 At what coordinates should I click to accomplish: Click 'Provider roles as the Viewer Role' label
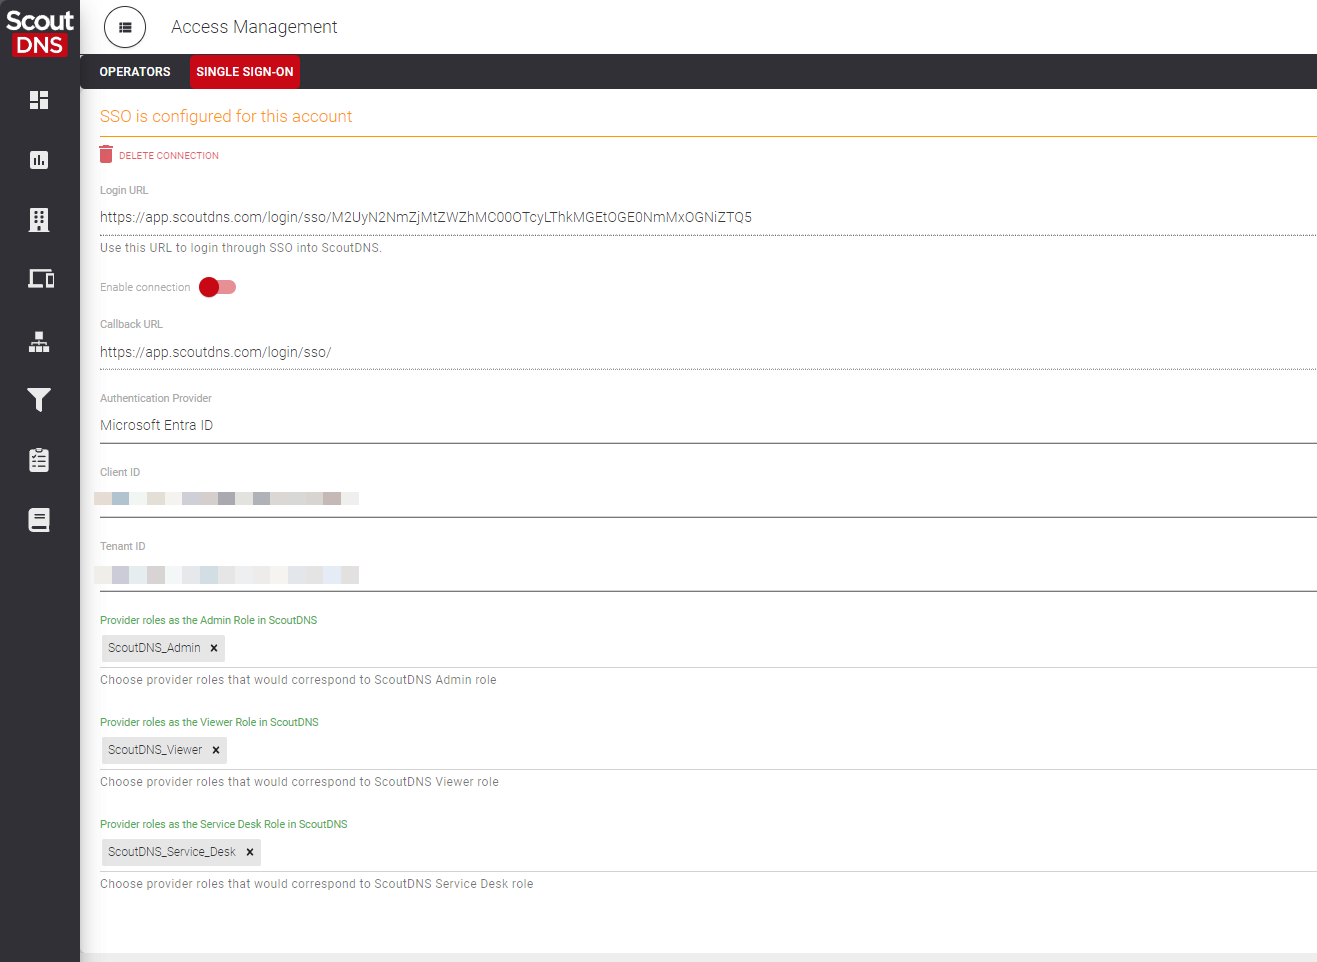click(209, 723)
